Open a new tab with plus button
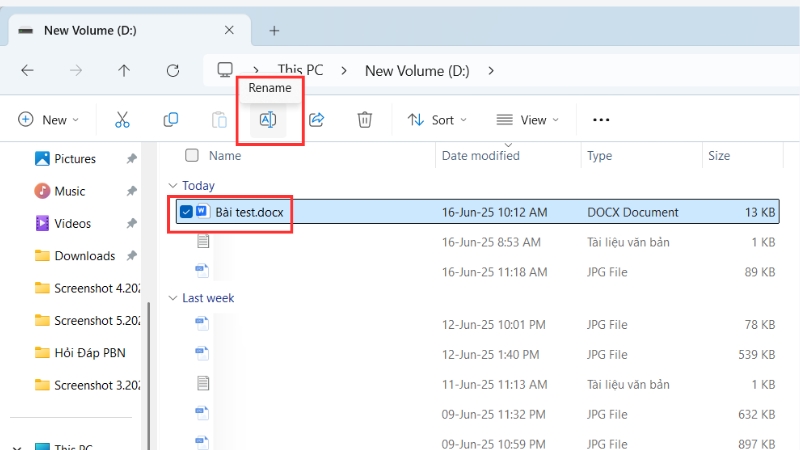The width and height of the screenshot is (800, 450). [274, 30]
